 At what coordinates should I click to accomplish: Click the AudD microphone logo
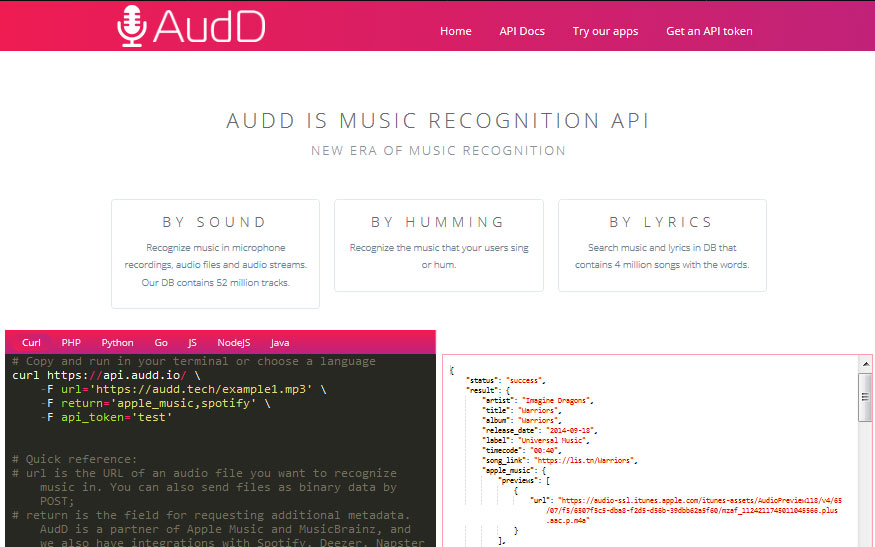191,26
